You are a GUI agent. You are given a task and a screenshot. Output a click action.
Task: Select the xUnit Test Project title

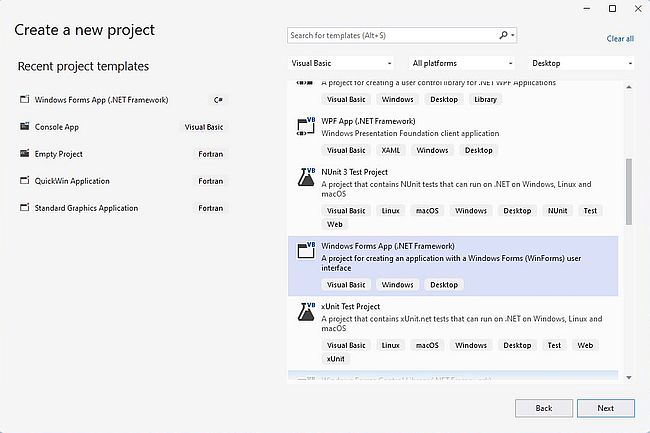tap(350, 306)
